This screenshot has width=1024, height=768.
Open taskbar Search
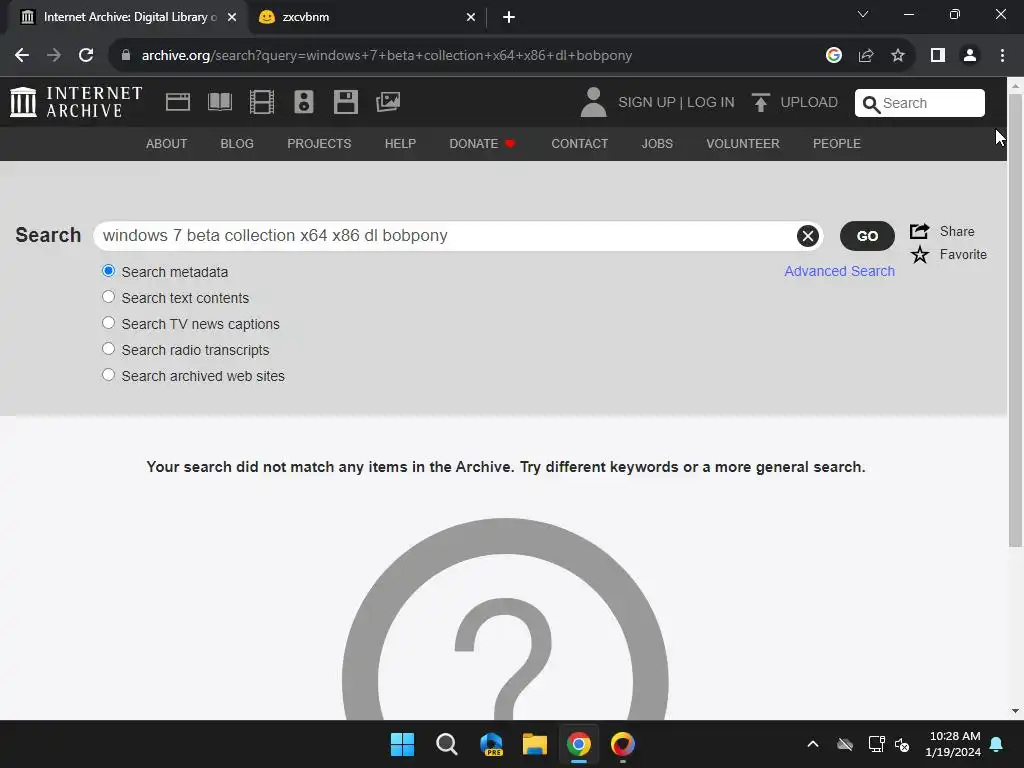[447, 744]
